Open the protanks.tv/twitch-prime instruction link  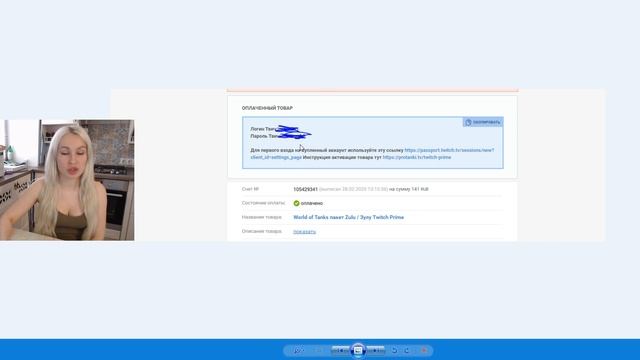click(417, 157)
